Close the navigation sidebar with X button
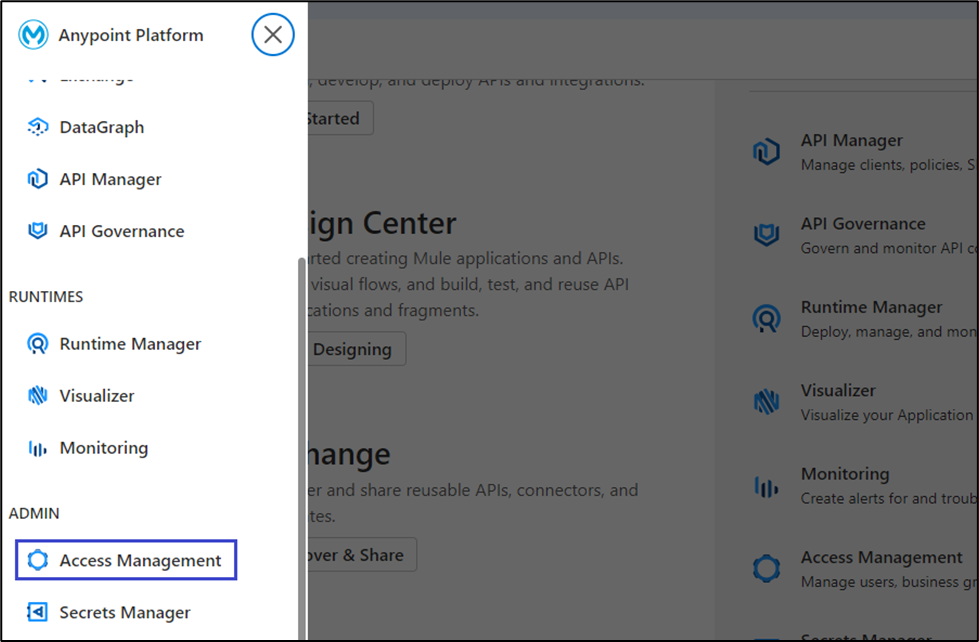 tap(273, 35)
